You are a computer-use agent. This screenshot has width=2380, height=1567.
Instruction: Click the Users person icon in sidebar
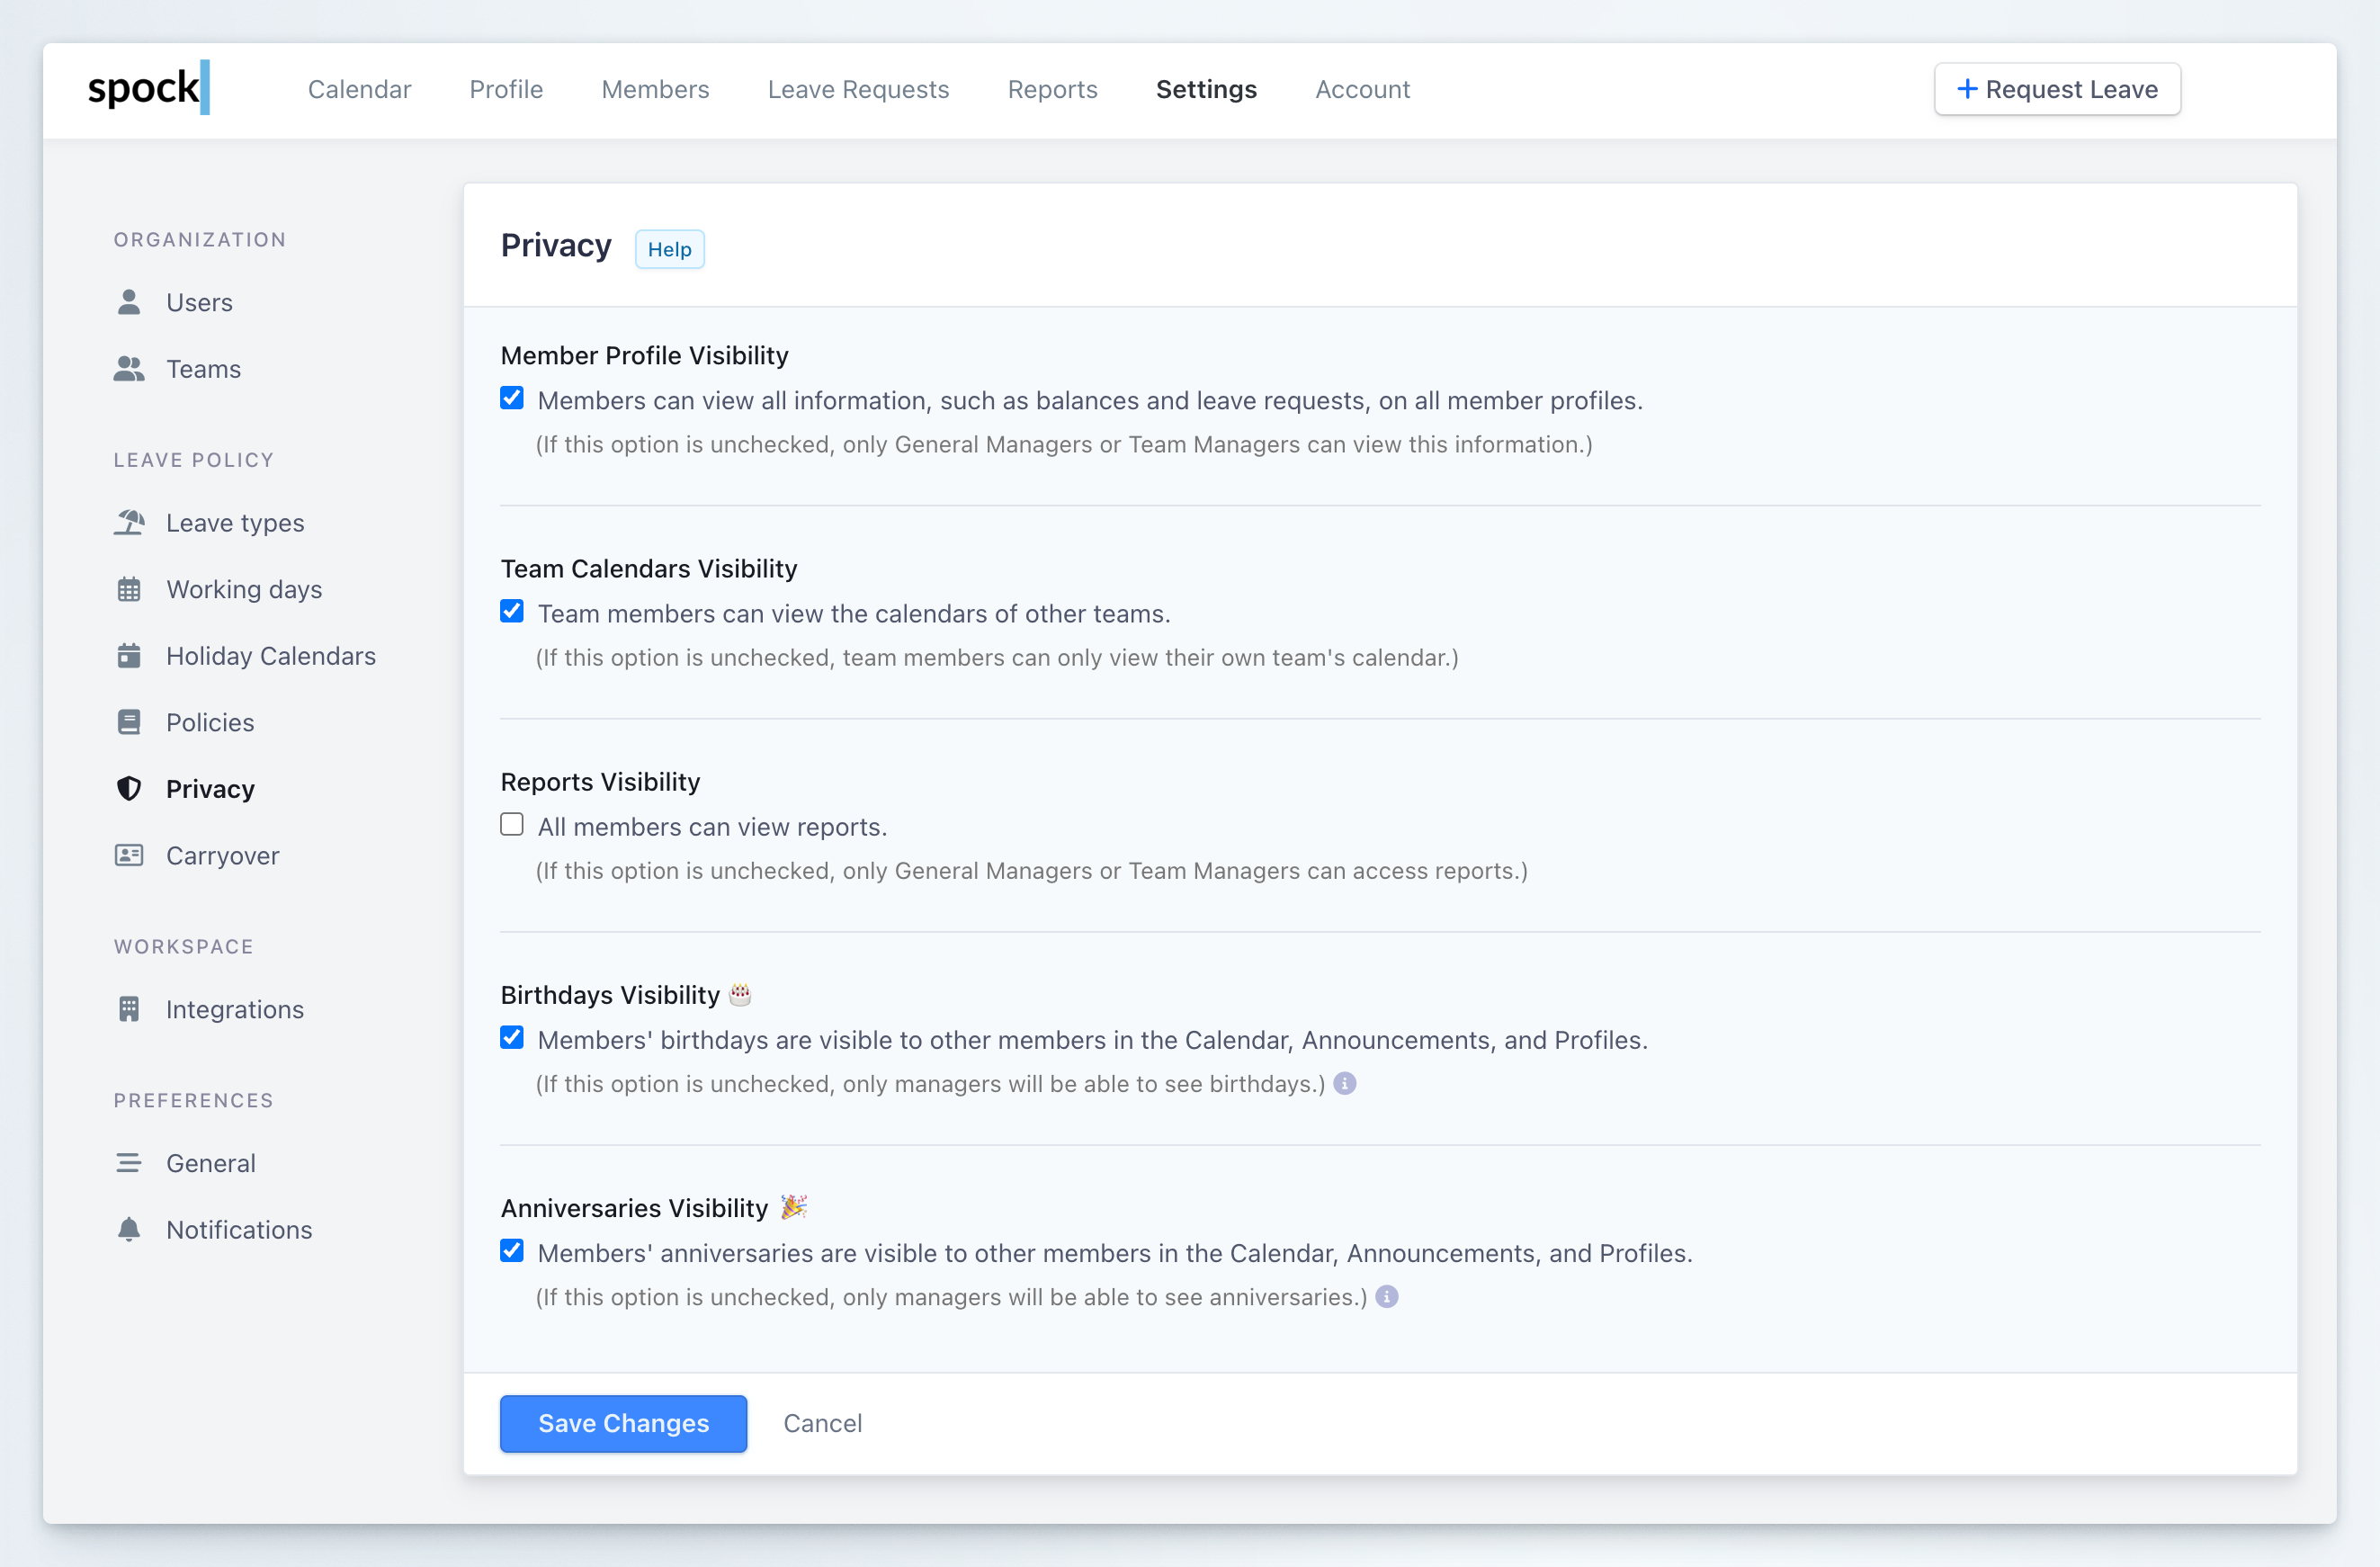tap(129, 302)
